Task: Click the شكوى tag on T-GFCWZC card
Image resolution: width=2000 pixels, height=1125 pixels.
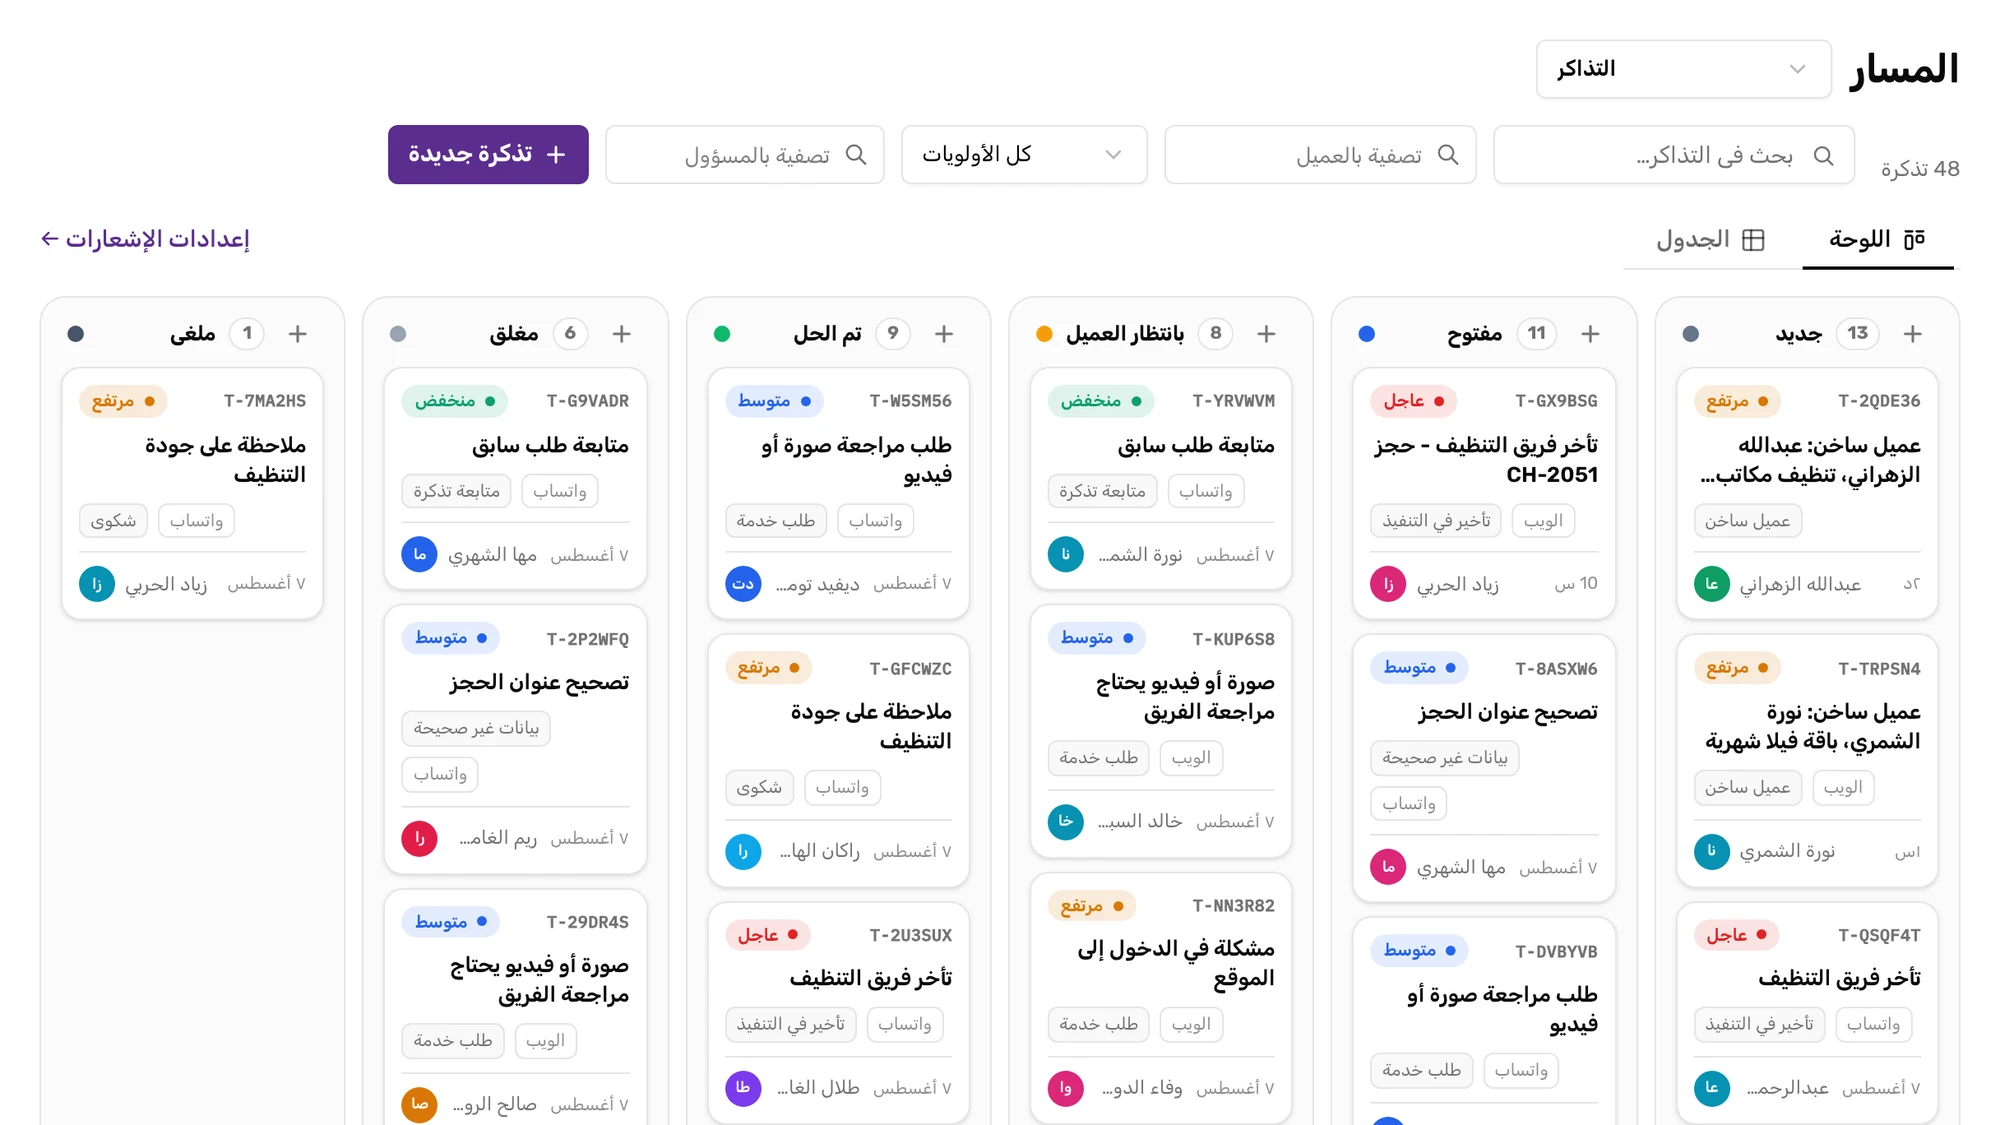Action: [759, 788]
